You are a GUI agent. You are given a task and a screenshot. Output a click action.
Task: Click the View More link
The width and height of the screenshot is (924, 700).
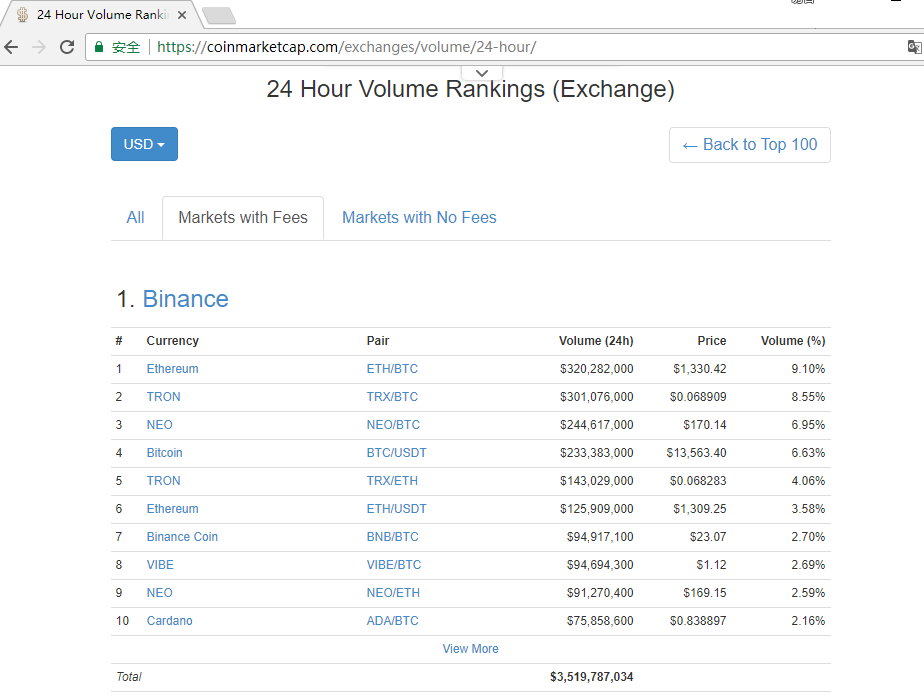[470, 649]
